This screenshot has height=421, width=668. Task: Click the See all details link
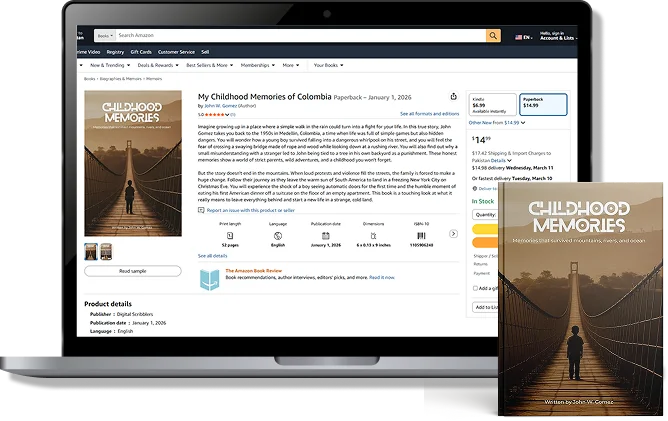click(x=213, y=256)
